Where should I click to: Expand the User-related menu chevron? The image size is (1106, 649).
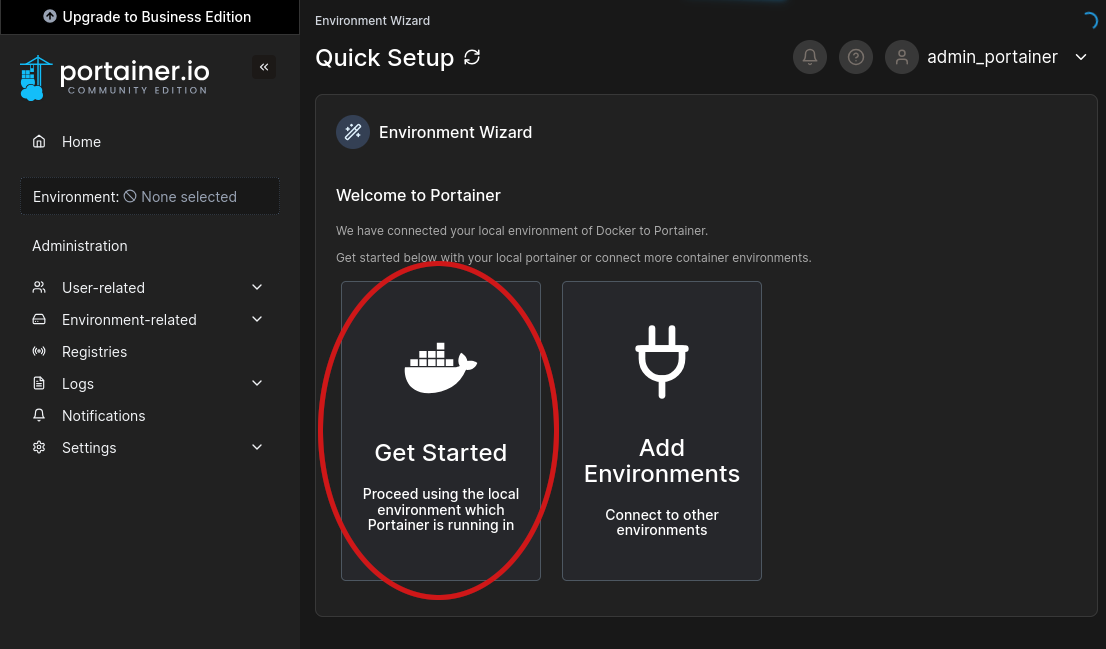[x=257, y=288]
